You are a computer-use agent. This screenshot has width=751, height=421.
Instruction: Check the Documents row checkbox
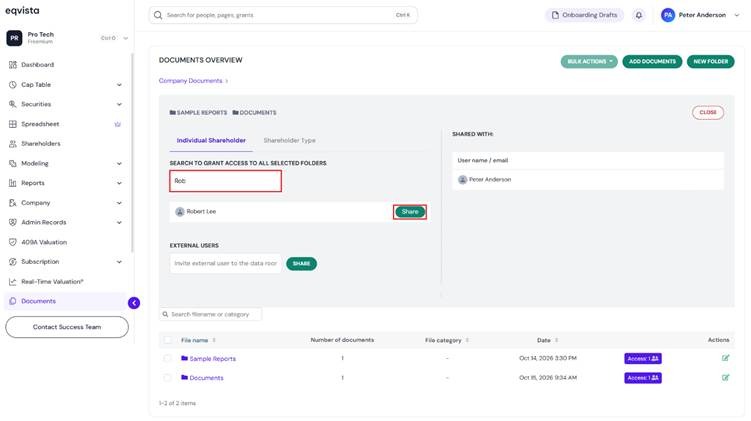pyautogui.click(x=167, y=378)
